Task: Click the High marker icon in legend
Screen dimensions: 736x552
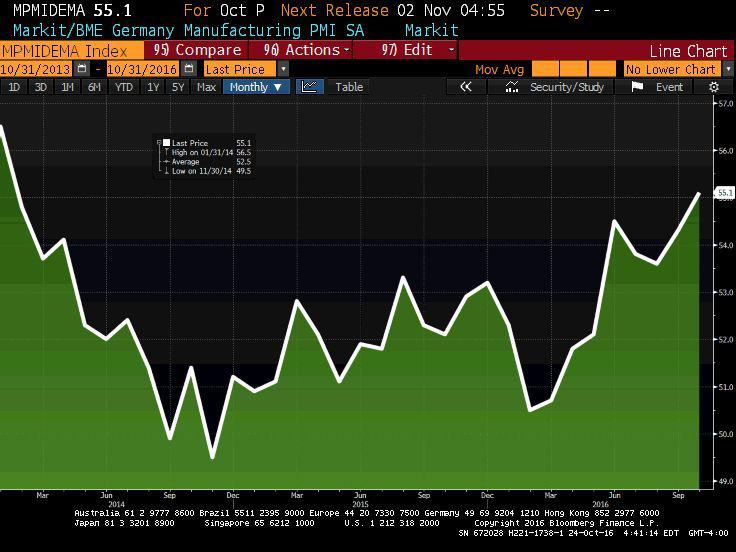Action: pos(166,152)
